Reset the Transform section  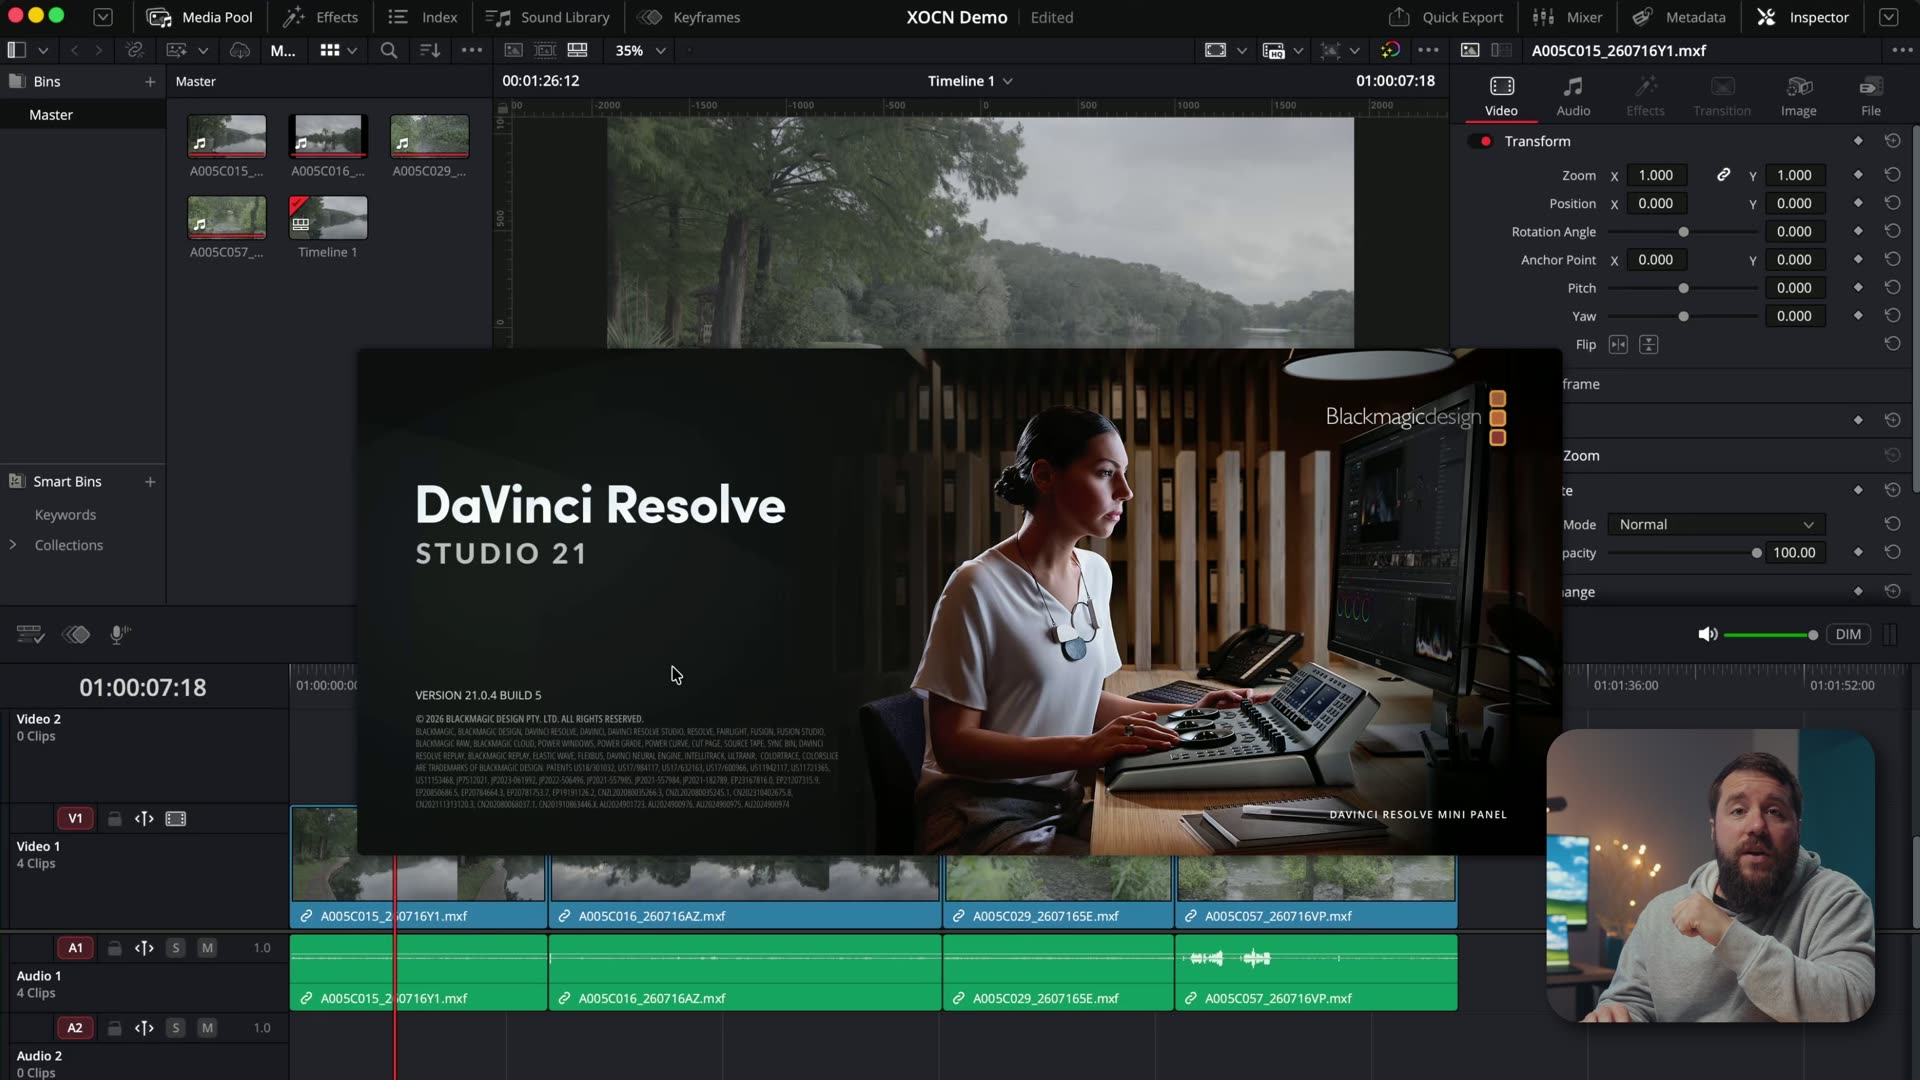(1892, 141)
